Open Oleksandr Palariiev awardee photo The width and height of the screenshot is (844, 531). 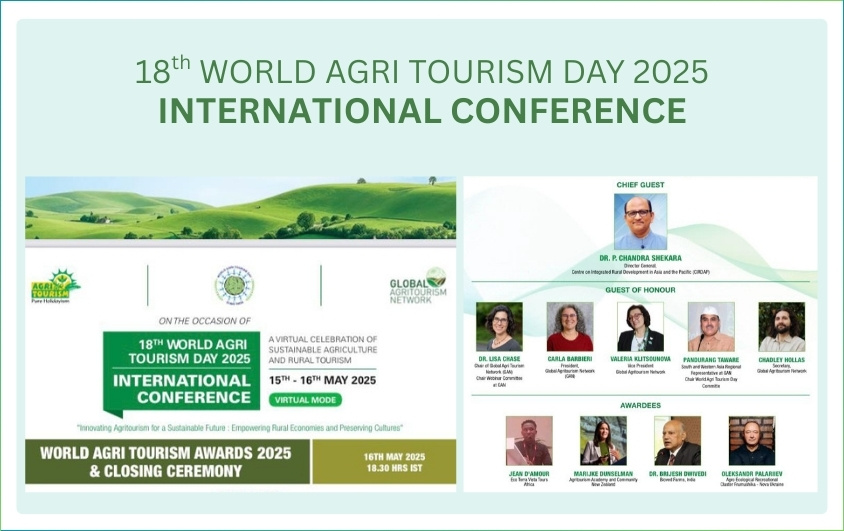point(751,441)
